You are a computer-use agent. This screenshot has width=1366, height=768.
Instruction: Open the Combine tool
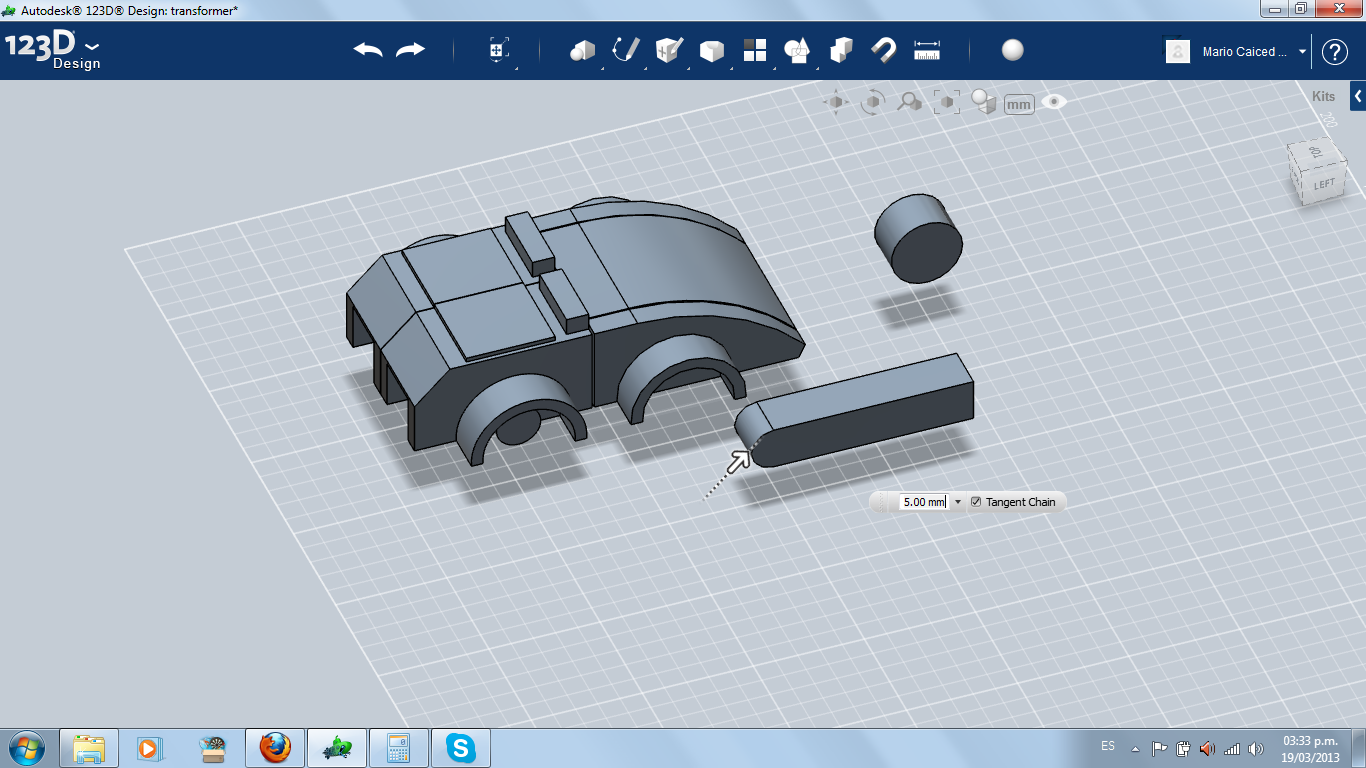click(841, 50)
